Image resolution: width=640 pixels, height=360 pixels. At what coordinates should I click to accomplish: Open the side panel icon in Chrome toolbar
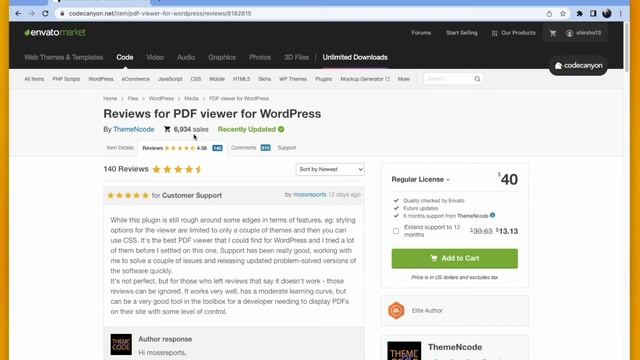tap(593, 13)
